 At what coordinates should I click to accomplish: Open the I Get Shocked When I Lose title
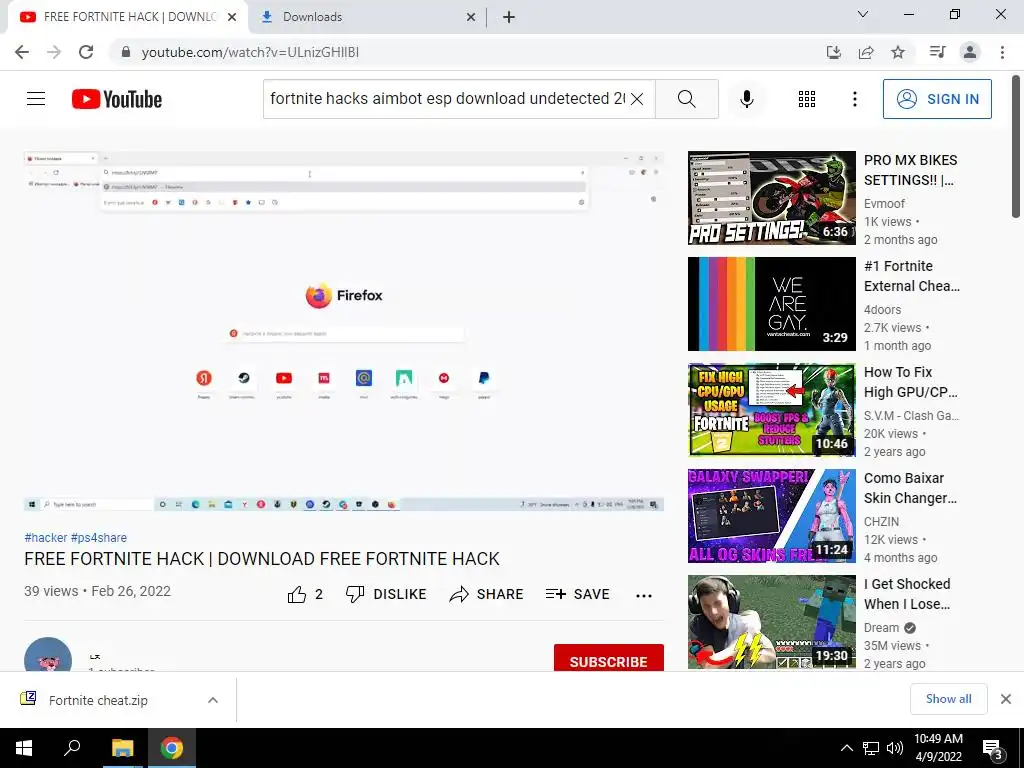(907, 594)
